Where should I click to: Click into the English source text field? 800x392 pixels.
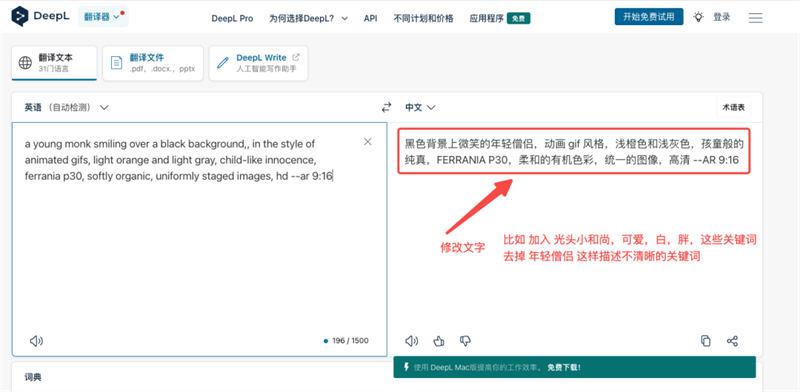tap(199, 239)
